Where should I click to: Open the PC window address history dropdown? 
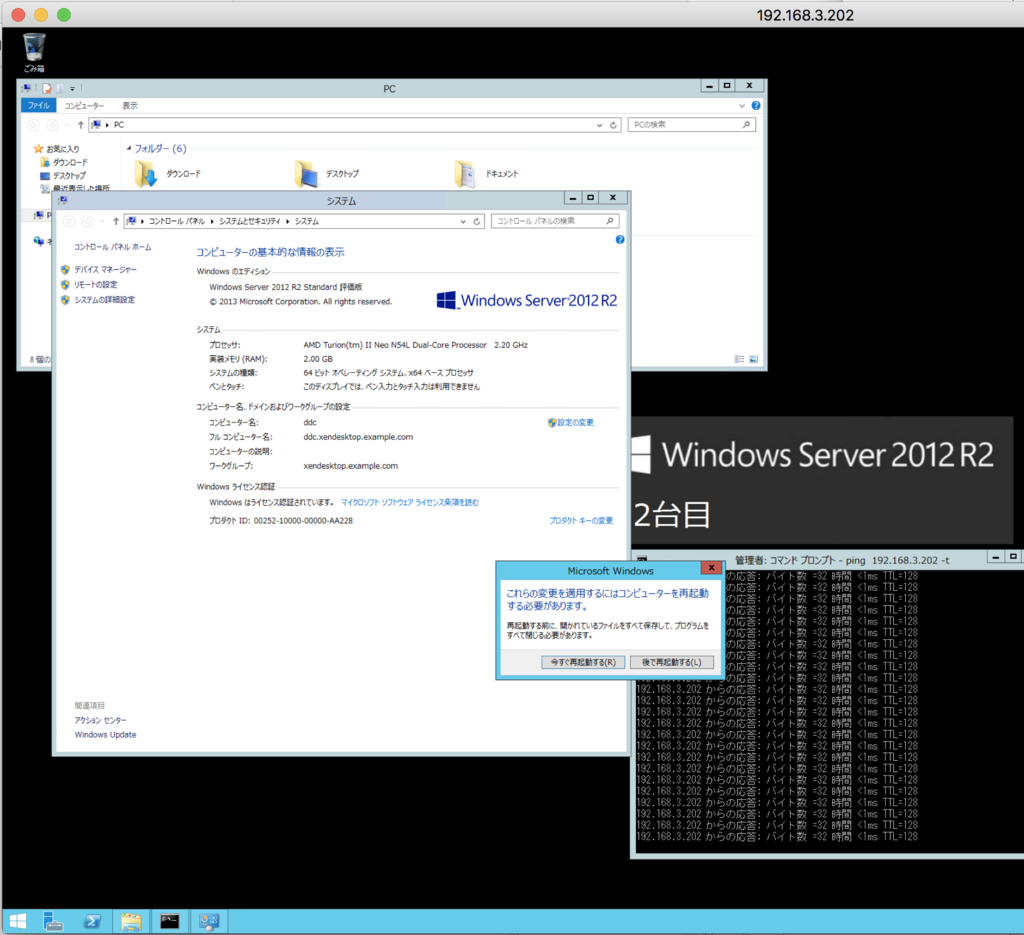[x=599, y=125]
